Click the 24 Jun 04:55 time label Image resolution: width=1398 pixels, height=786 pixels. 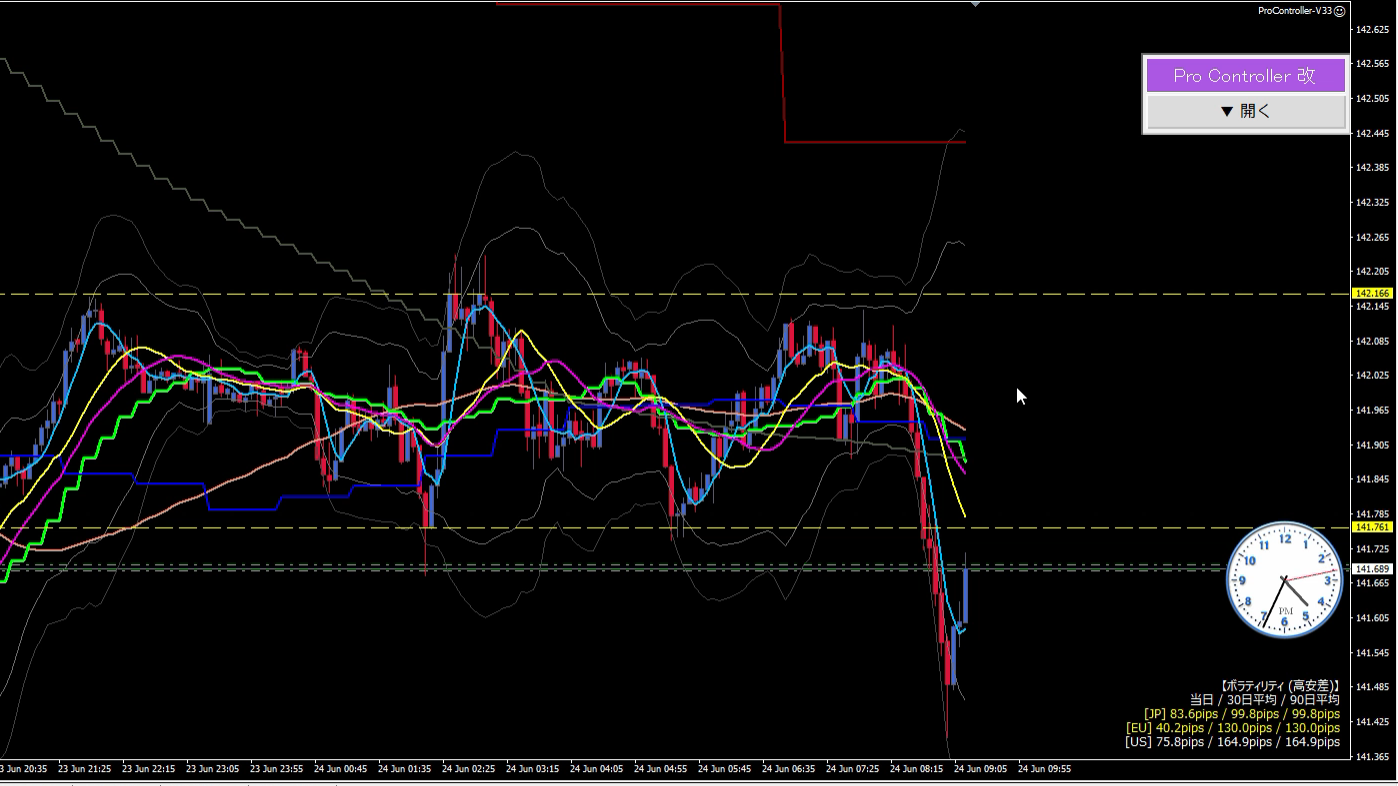(661, 769)
